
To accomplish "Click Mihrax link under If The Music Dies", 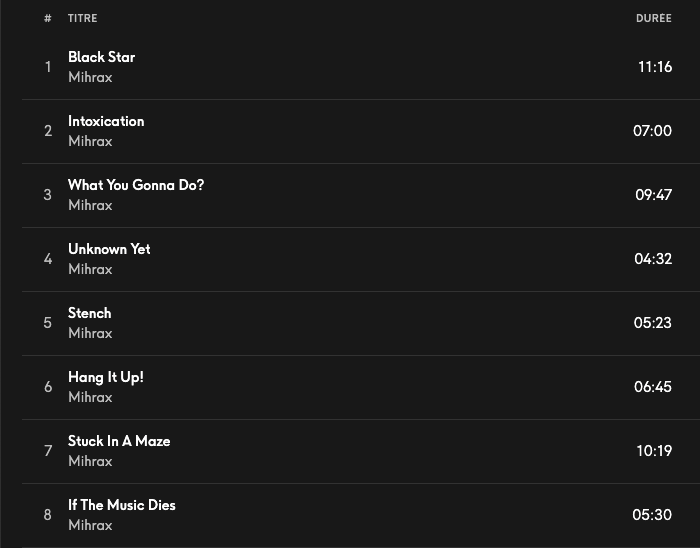I will click(x=90, y=525).
